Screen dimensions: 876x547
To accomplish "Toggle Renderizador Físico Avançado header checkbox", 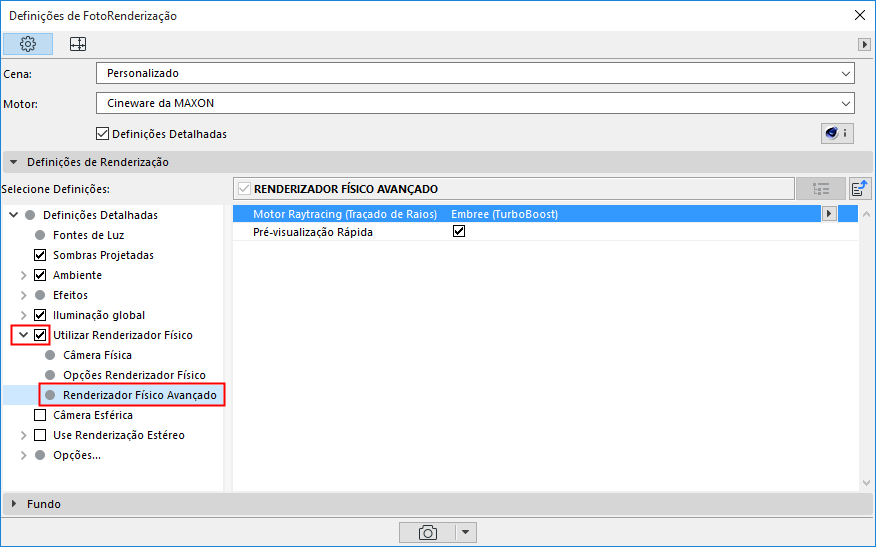I will click(x=244, y=189).
